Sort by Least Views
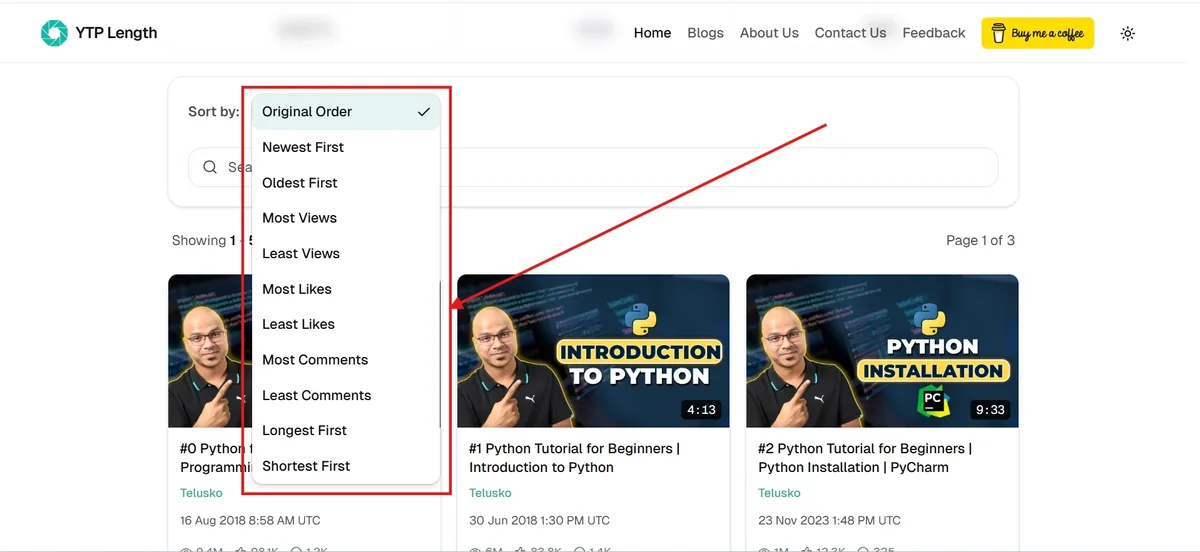 pyautogui.click(x=345, y=254)
